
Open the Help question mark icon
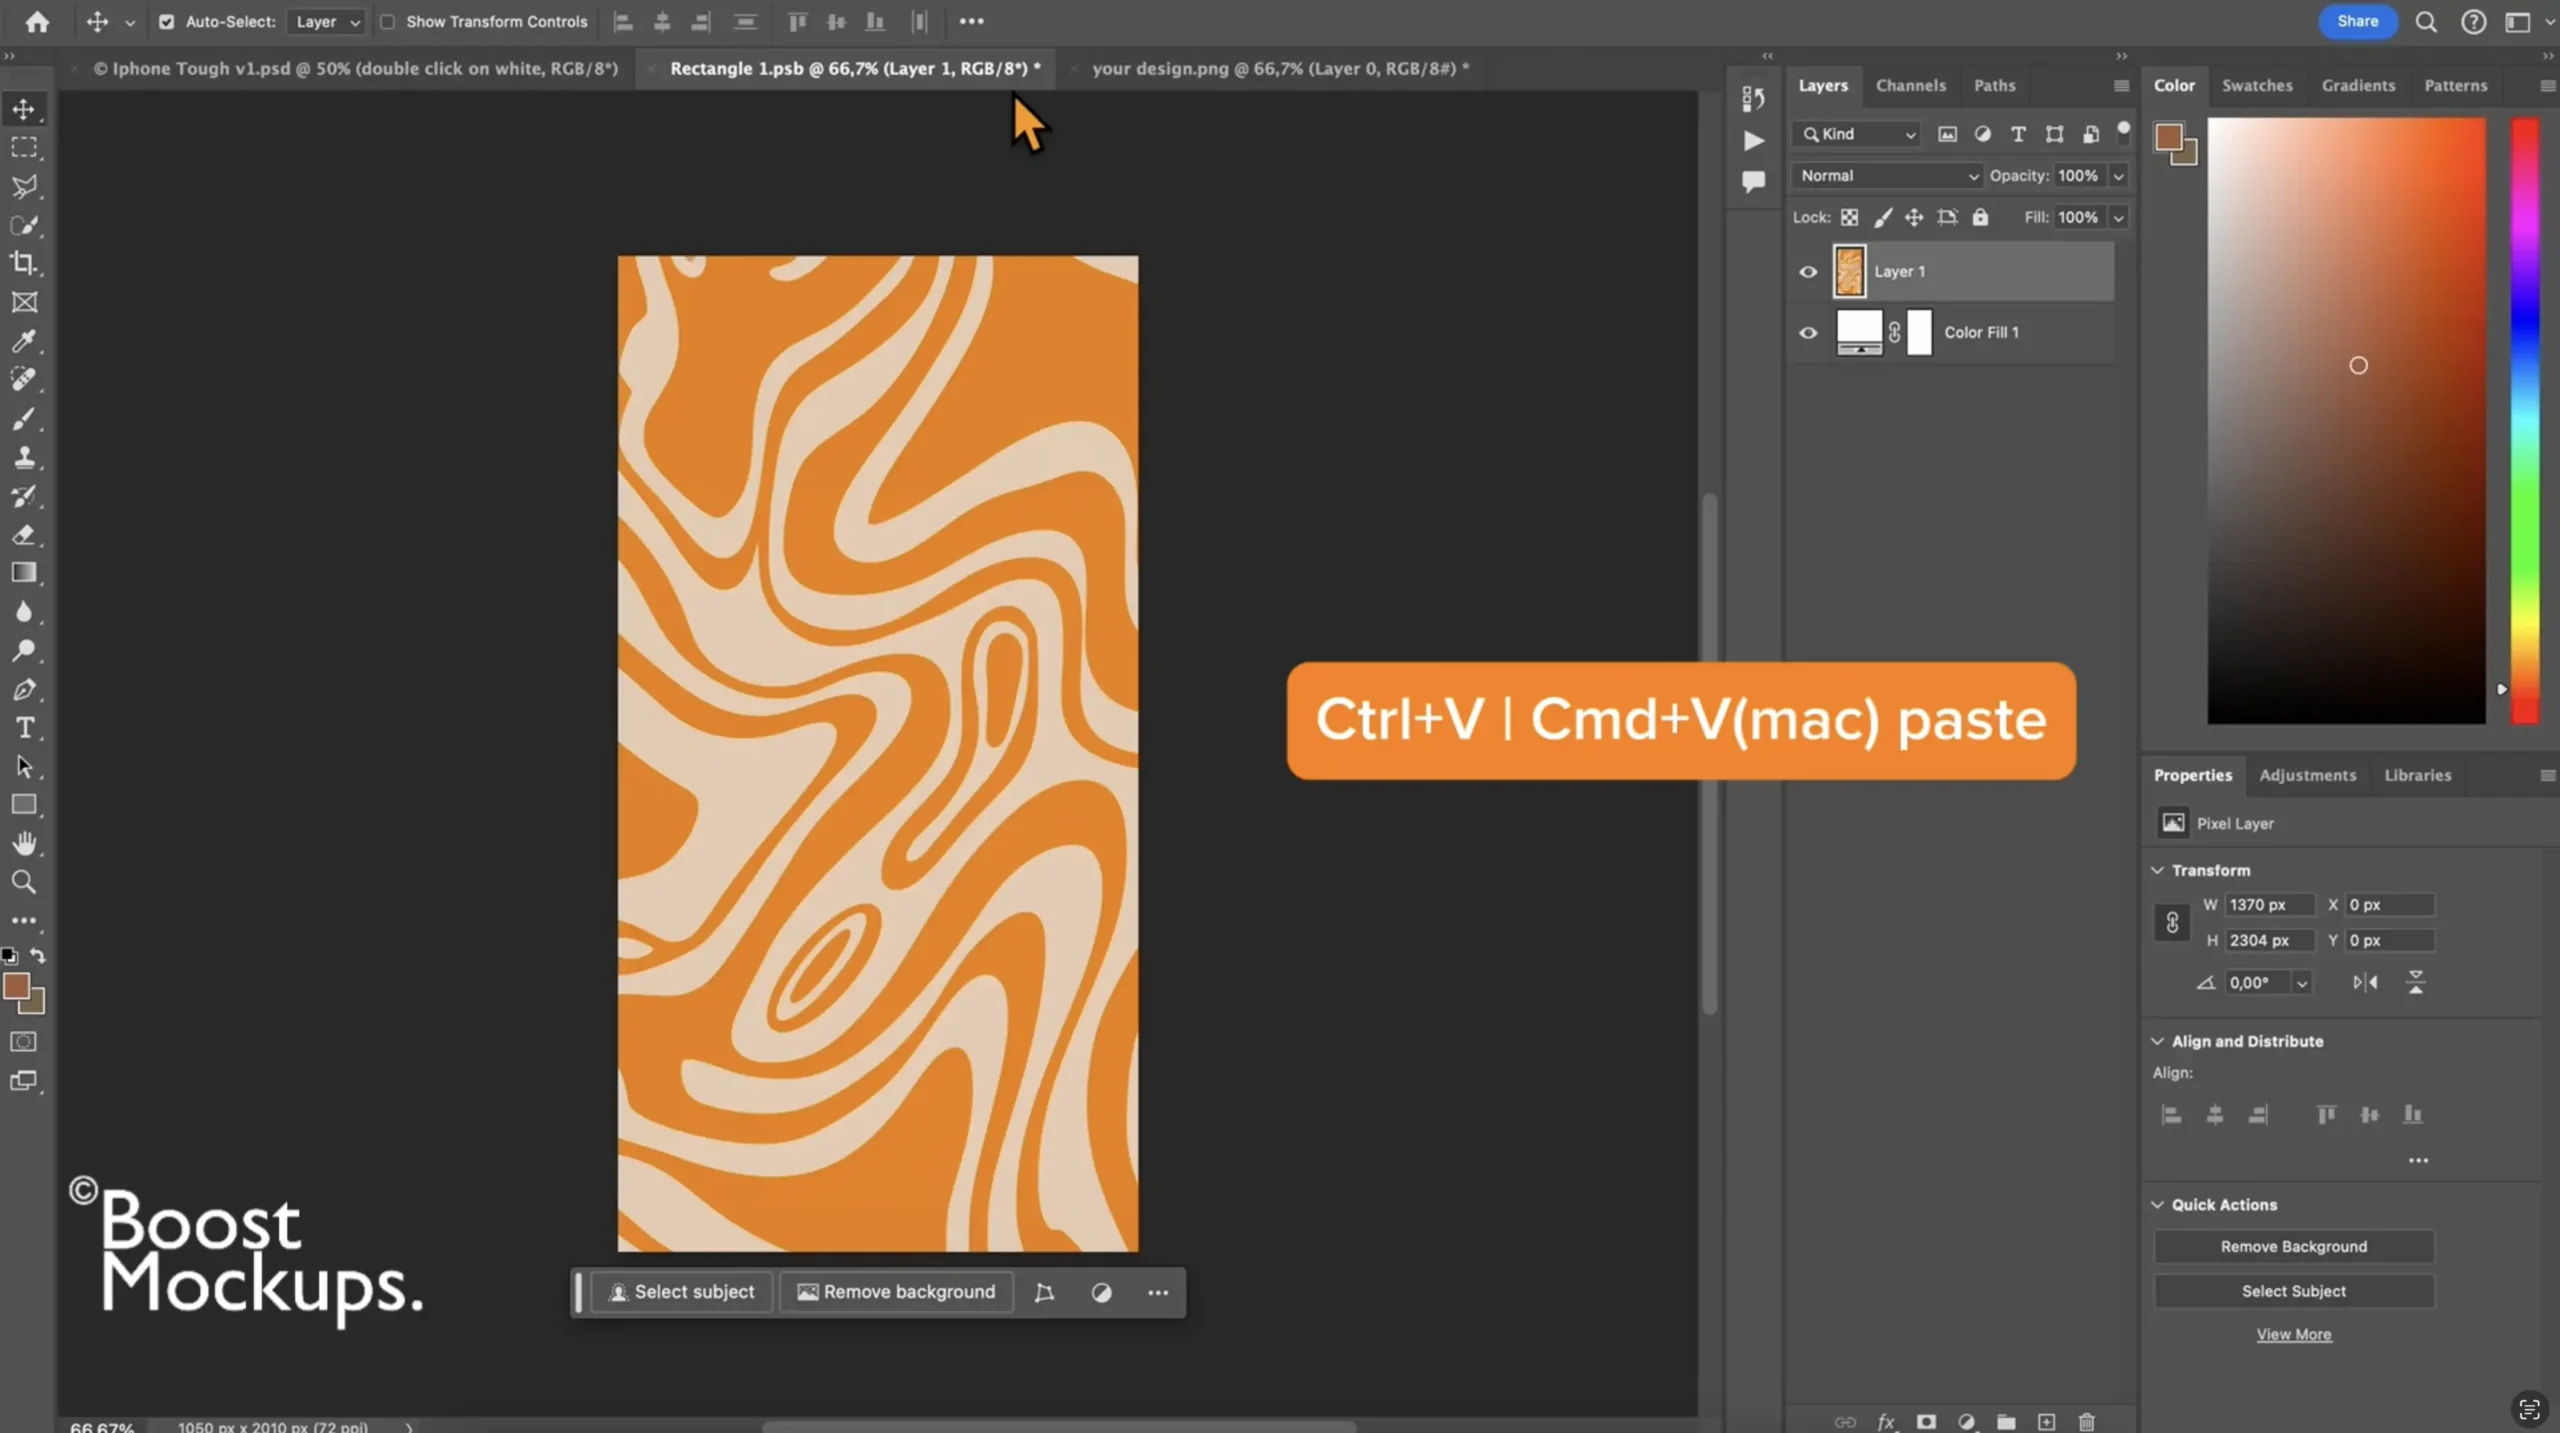pyautogui.click(x=2474, y=22)
